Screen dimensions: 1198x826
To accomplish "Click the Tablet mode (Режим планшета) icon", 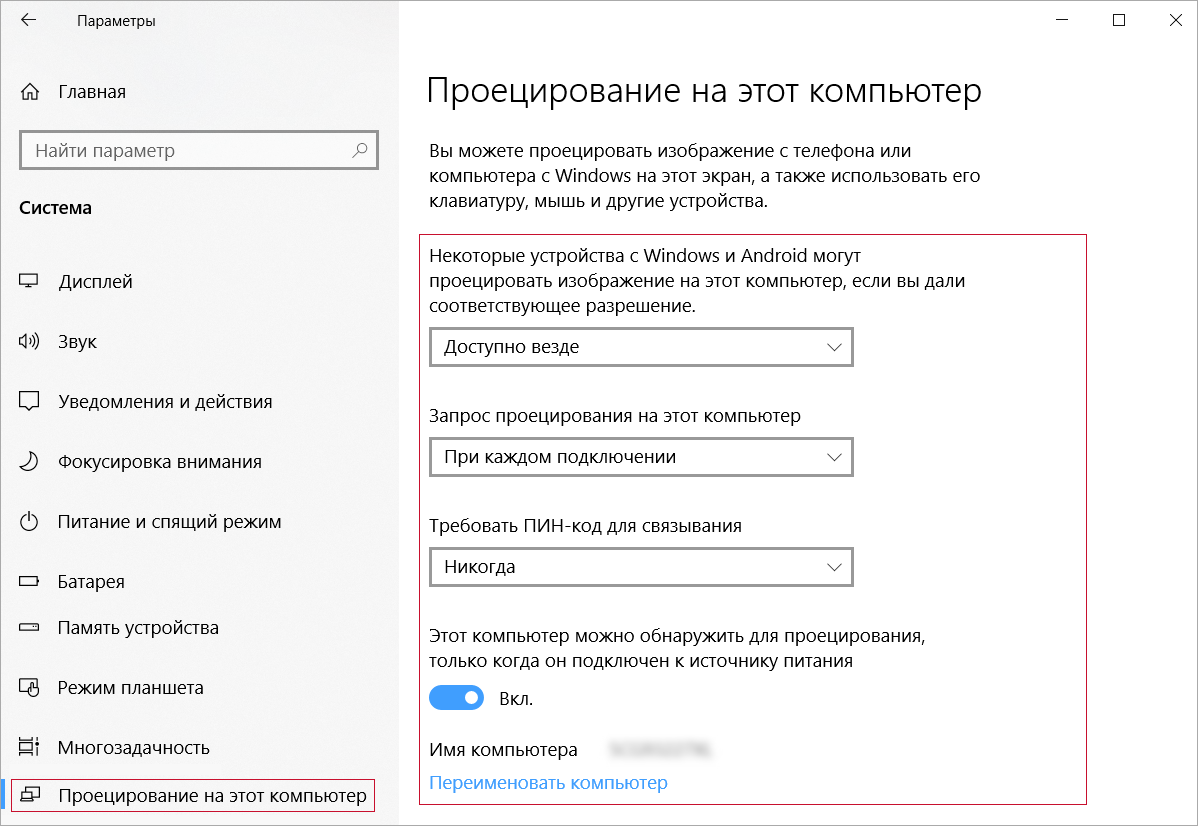I will (x=29, y=688).
